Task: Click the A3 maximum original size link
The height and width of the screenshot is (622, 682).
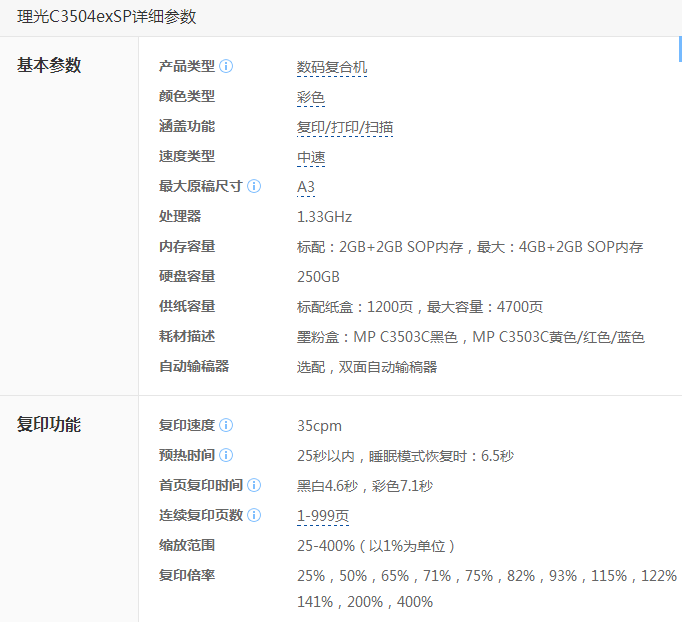Action: point(306,187)
